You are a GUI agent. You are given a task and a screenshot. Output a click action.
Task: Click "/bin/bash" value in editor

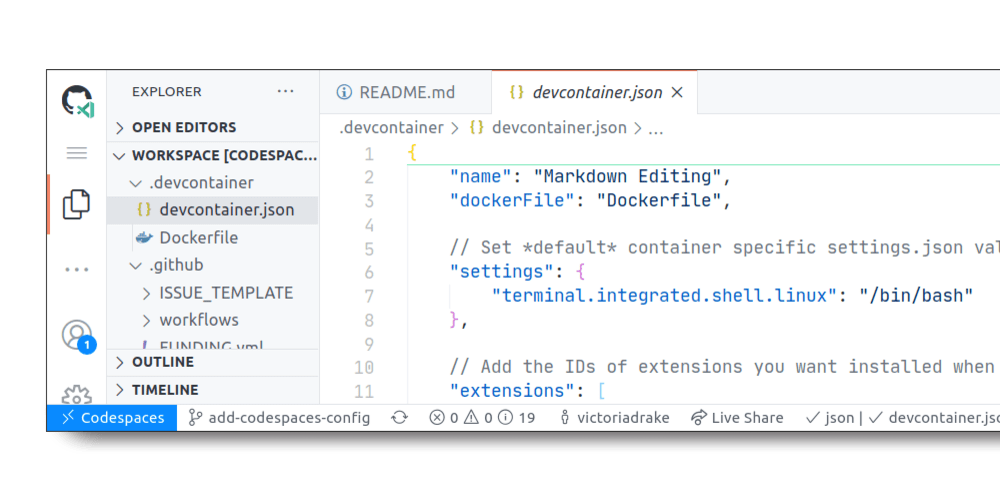coord(916,296)
